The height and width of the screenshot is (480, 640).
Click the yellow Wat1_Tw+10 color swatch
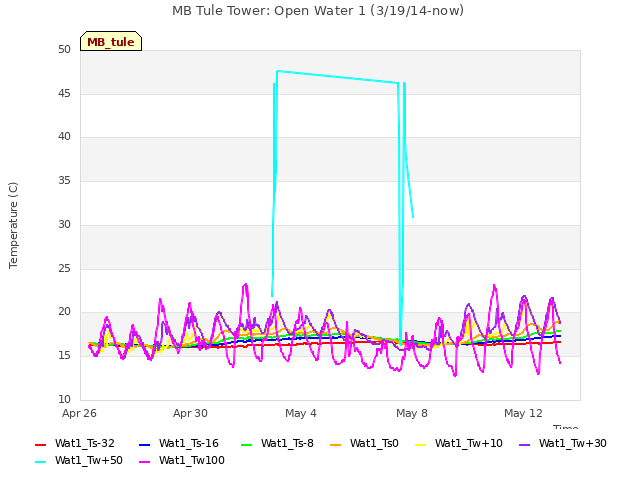(420, 444)
